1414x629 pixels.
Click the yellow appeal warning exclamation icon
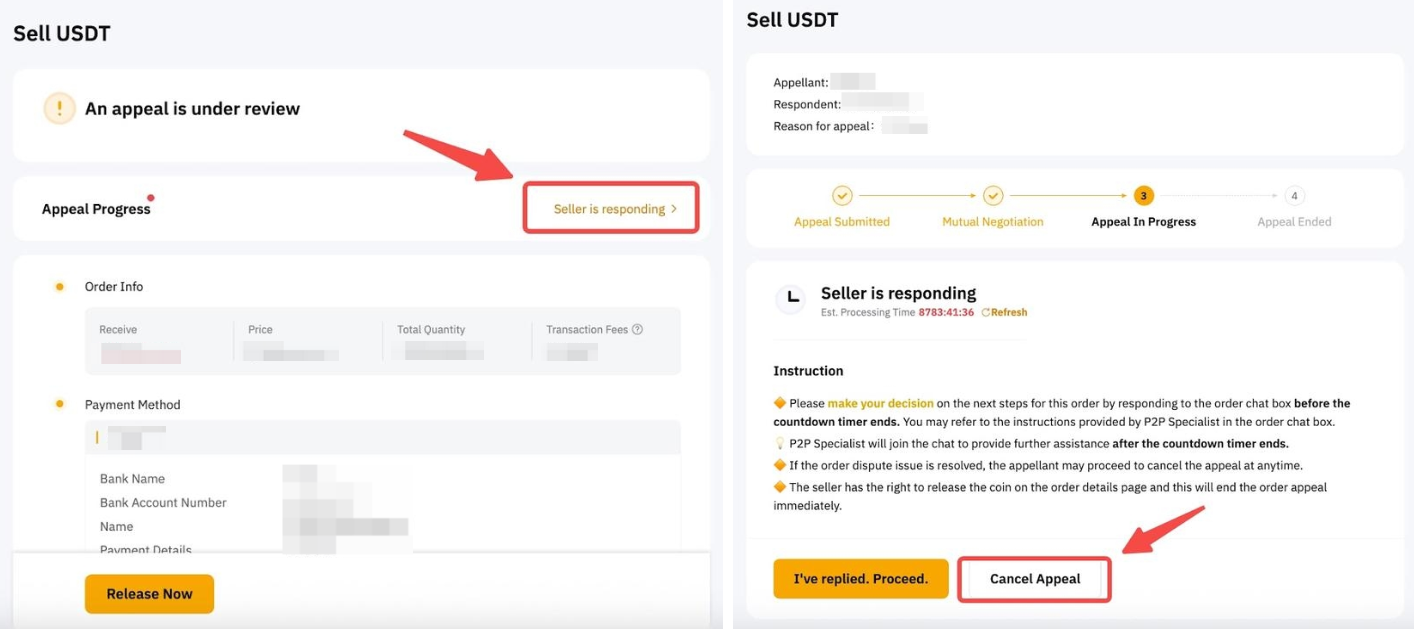[x=60, y=108]
